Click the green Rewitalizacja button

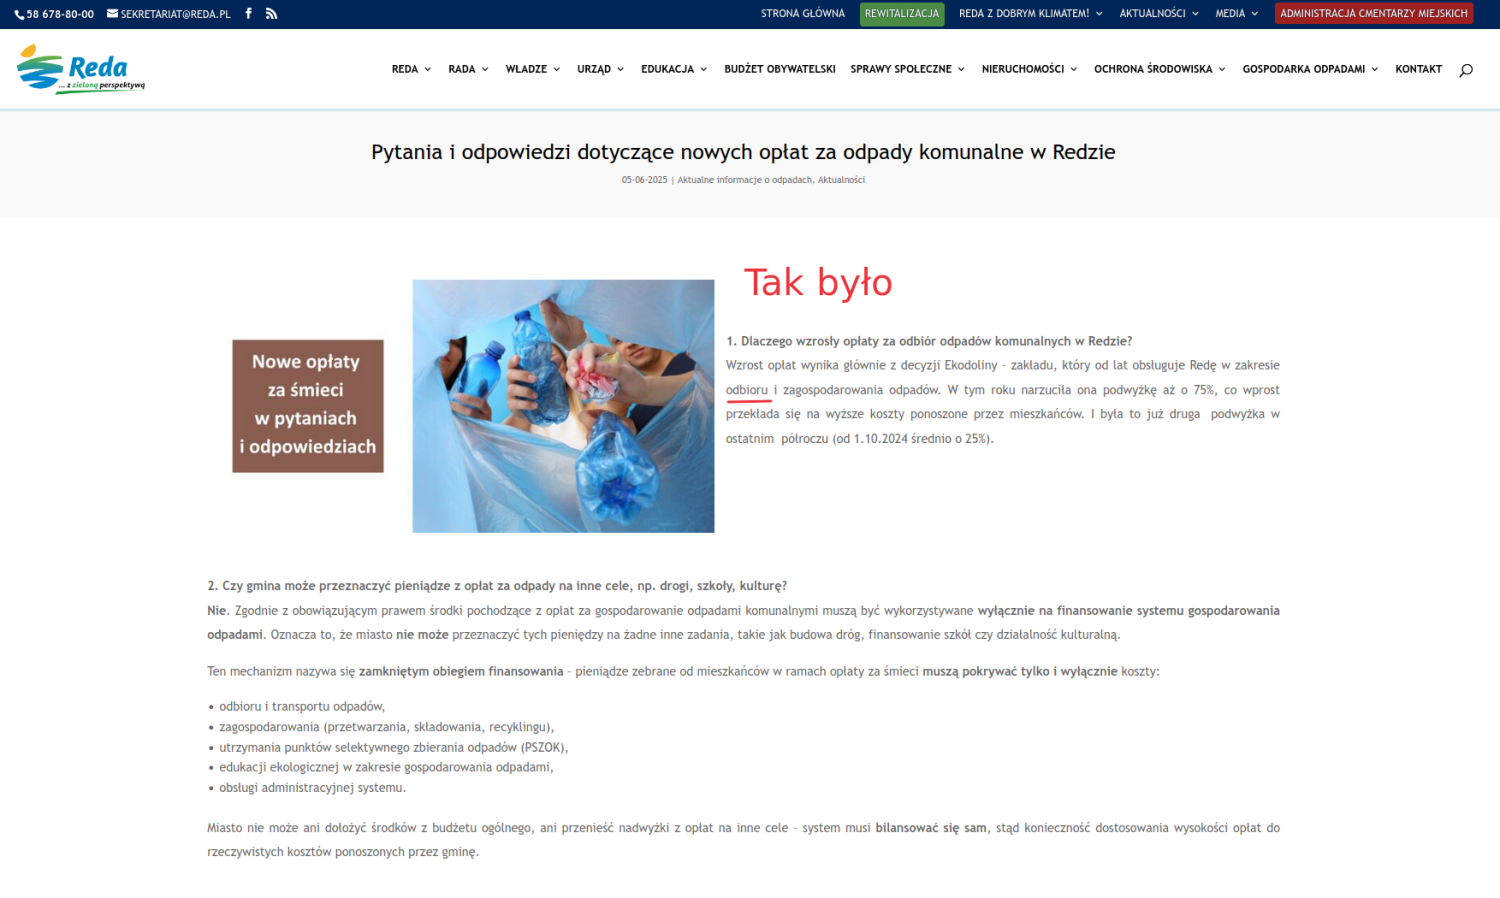901,14
